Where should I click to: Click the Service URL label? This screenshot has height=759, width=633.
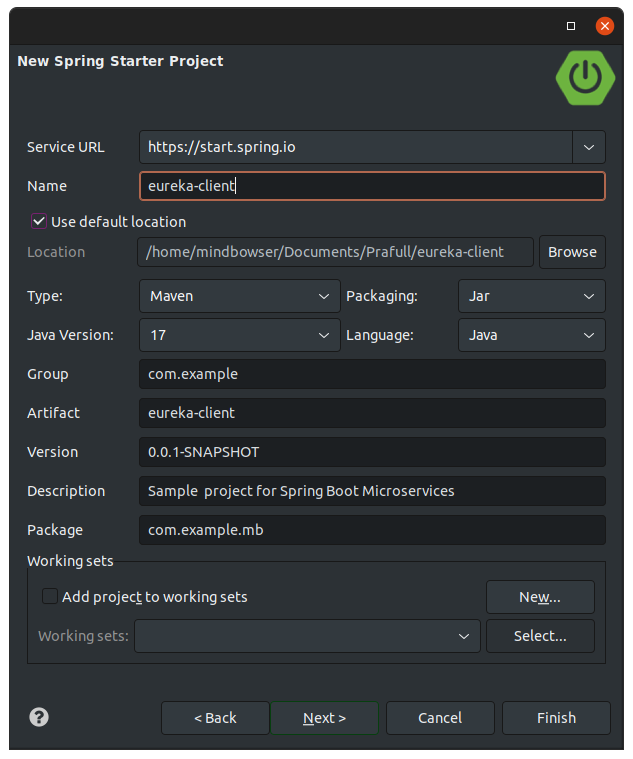(x=65, y=147)
